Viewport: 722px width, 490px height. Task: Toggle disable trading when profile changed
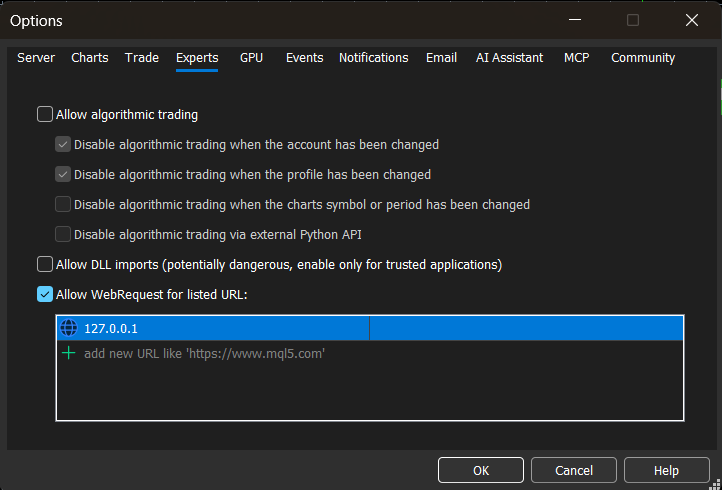[x=63, y=175]
